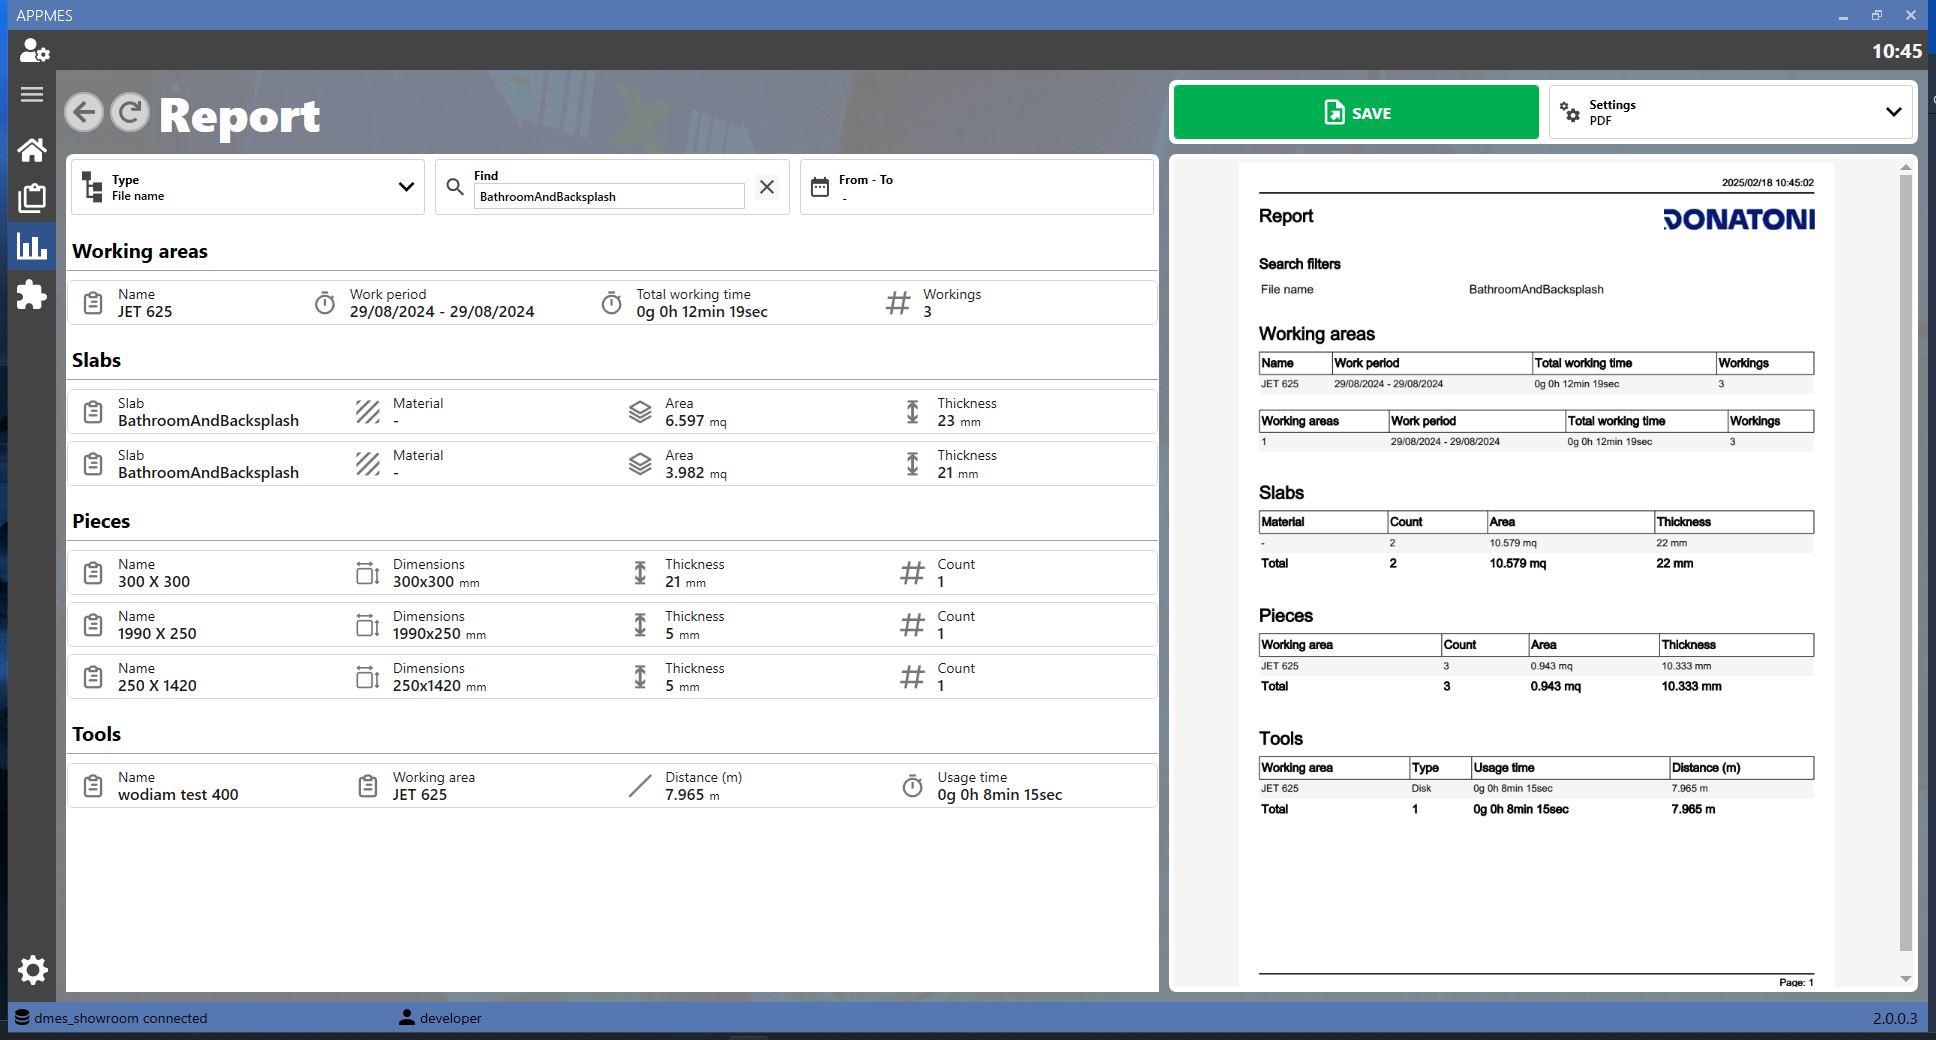This screenshot has height=1040, width=1936.
Task: Click the version number 2.0.0.3
Action: pos(1895,1018)
